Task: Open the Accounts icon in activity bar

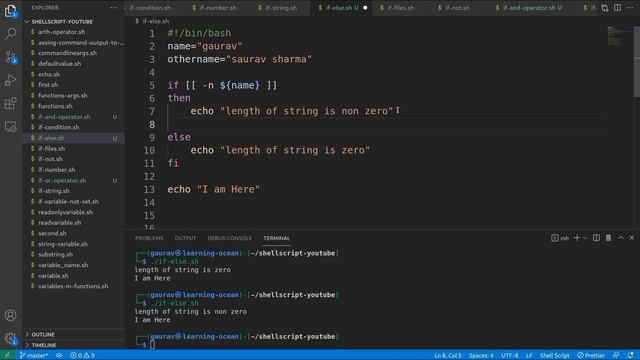Action: (11, 315)
